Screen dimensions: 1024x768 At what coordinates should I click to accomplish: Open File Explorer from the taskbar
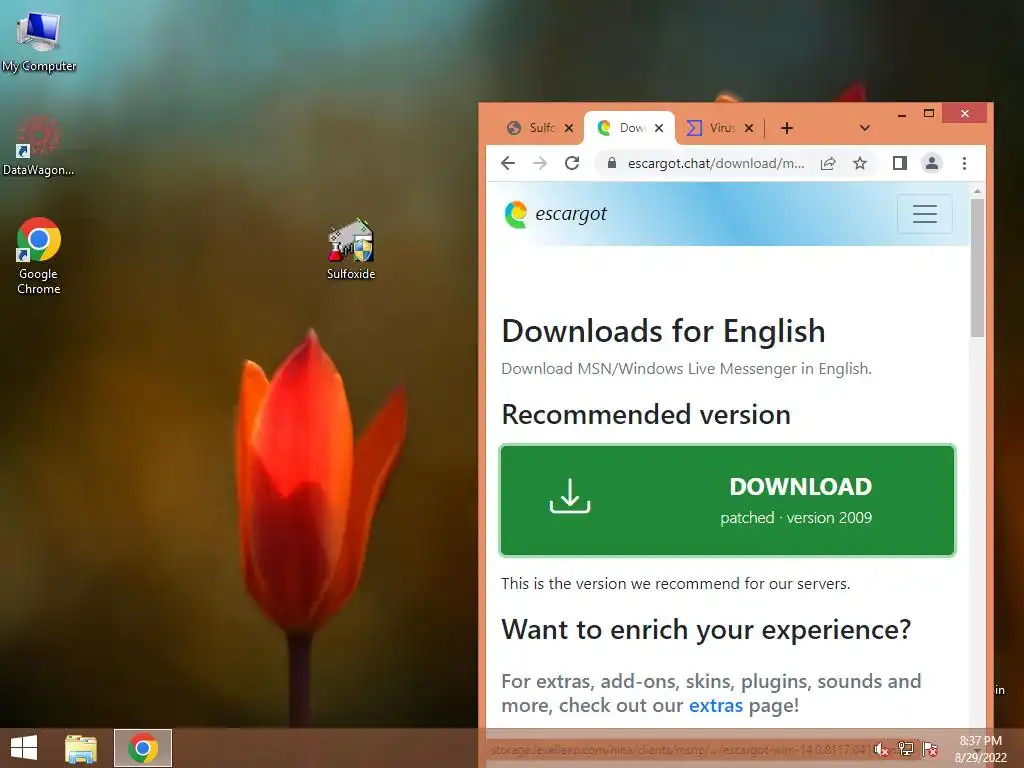[81, 748]
